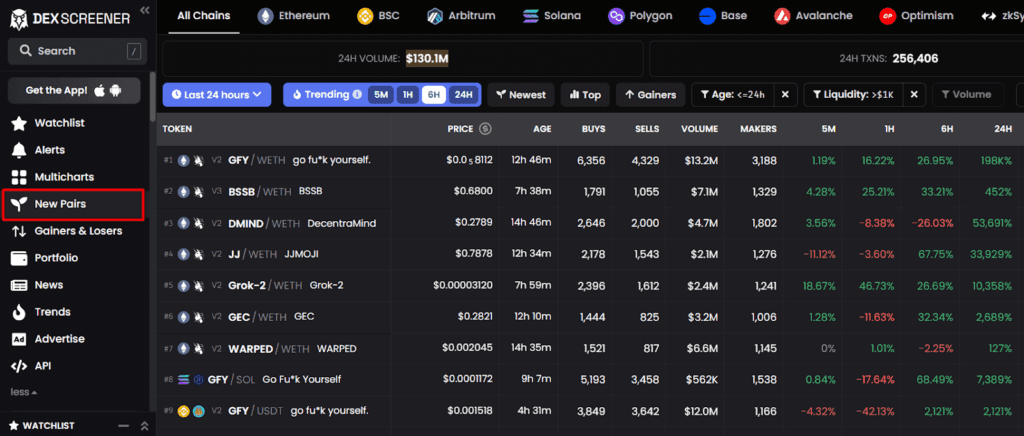This screenshot has width=1024, height=436.
Task: Open Gainers & Losers page
Action: pyautogui.click(x=78, y=231)
